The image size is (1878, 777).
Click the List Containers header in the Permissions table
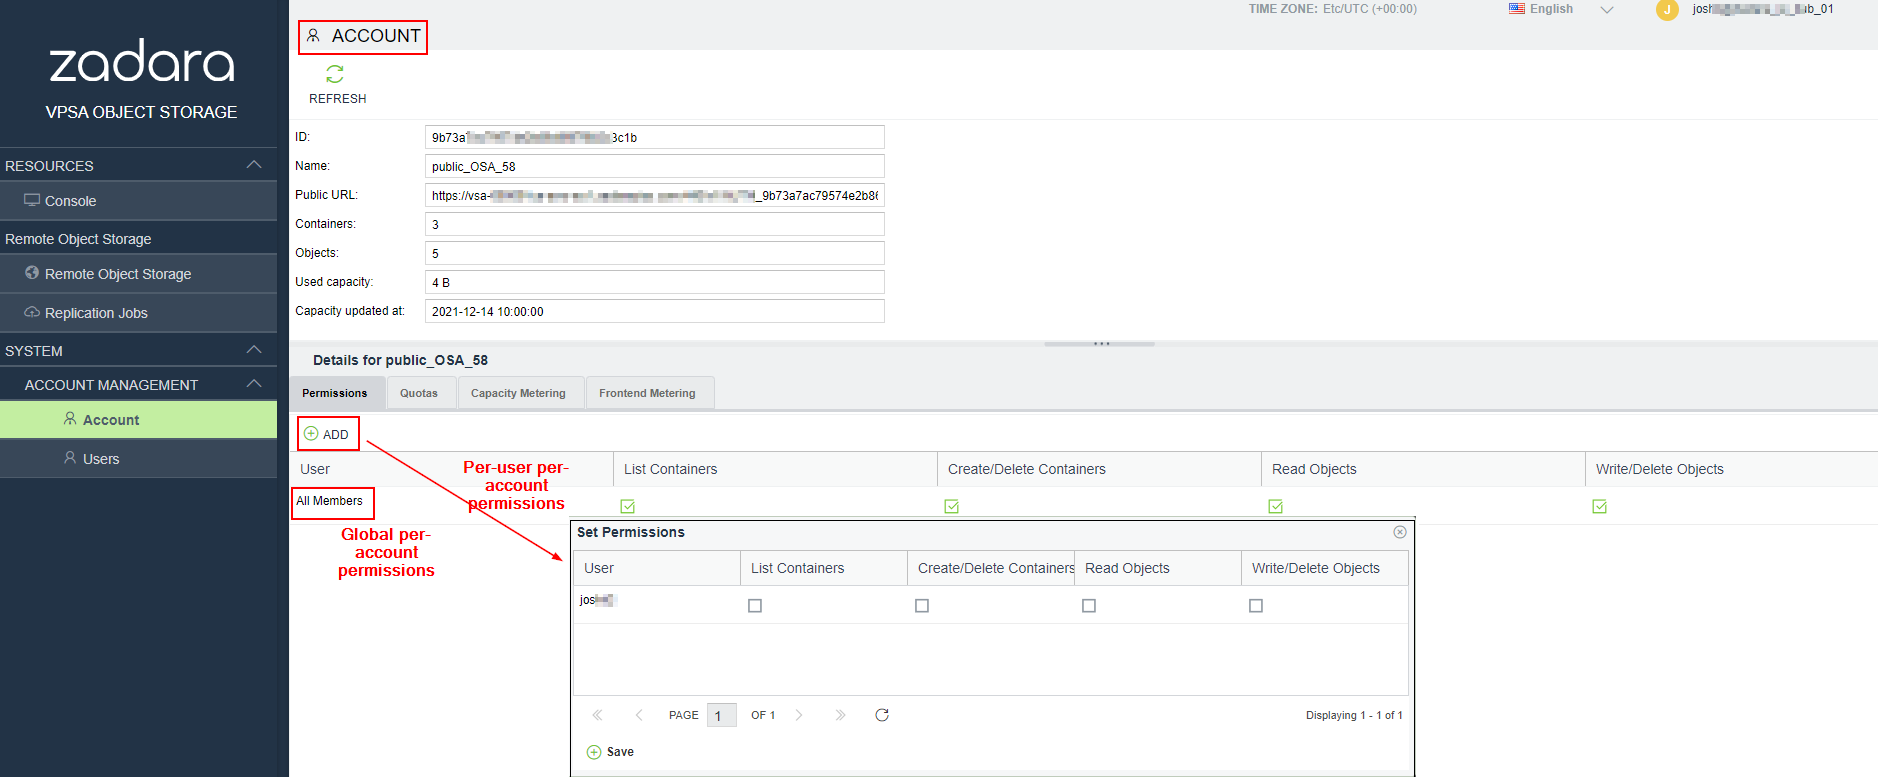point(775,469)
